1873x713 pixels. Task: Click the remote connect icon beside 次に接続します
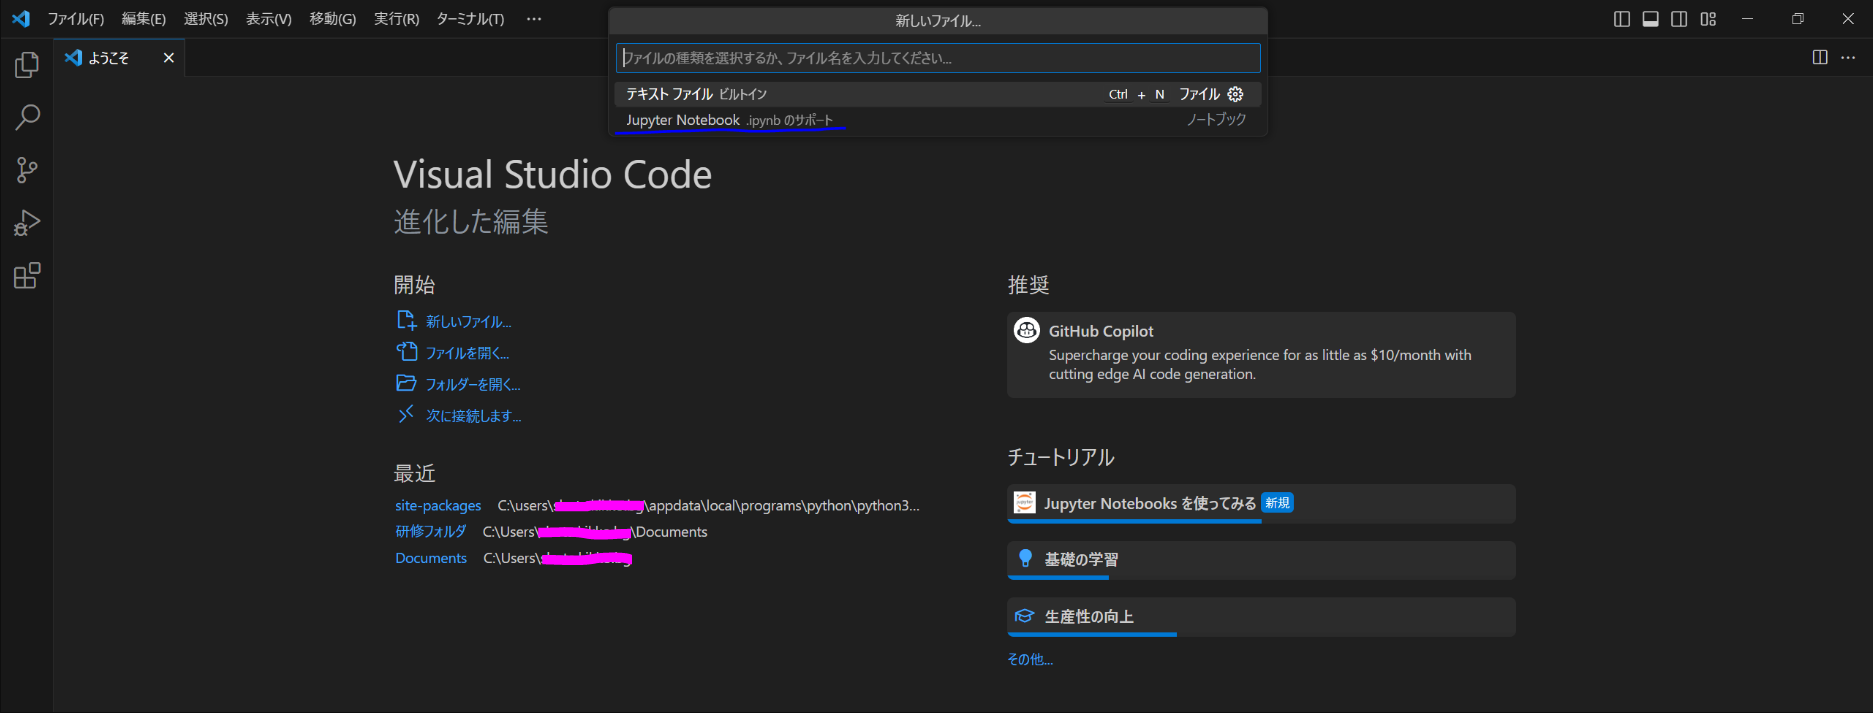(x=406, y=414)
